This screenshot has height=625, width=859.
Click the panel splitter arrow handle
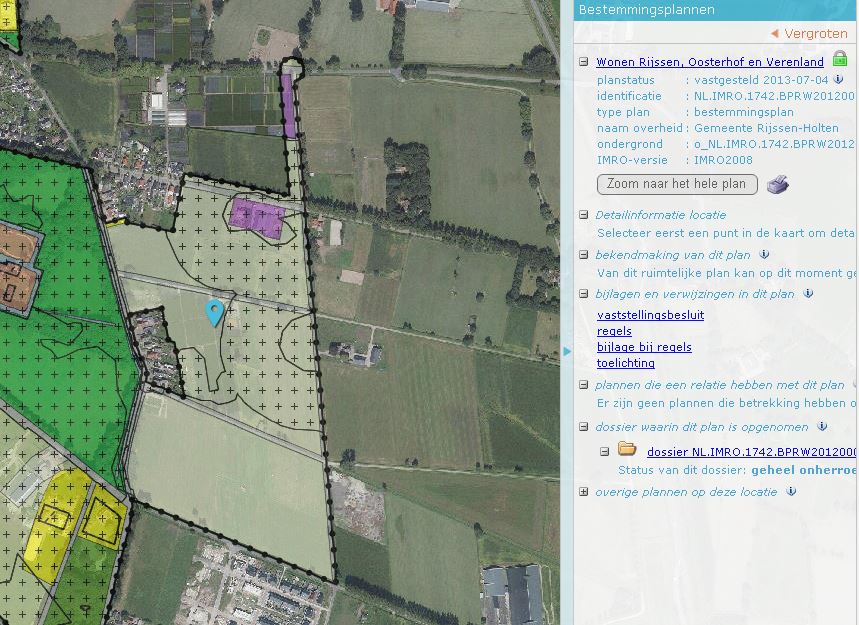point(568,351)
